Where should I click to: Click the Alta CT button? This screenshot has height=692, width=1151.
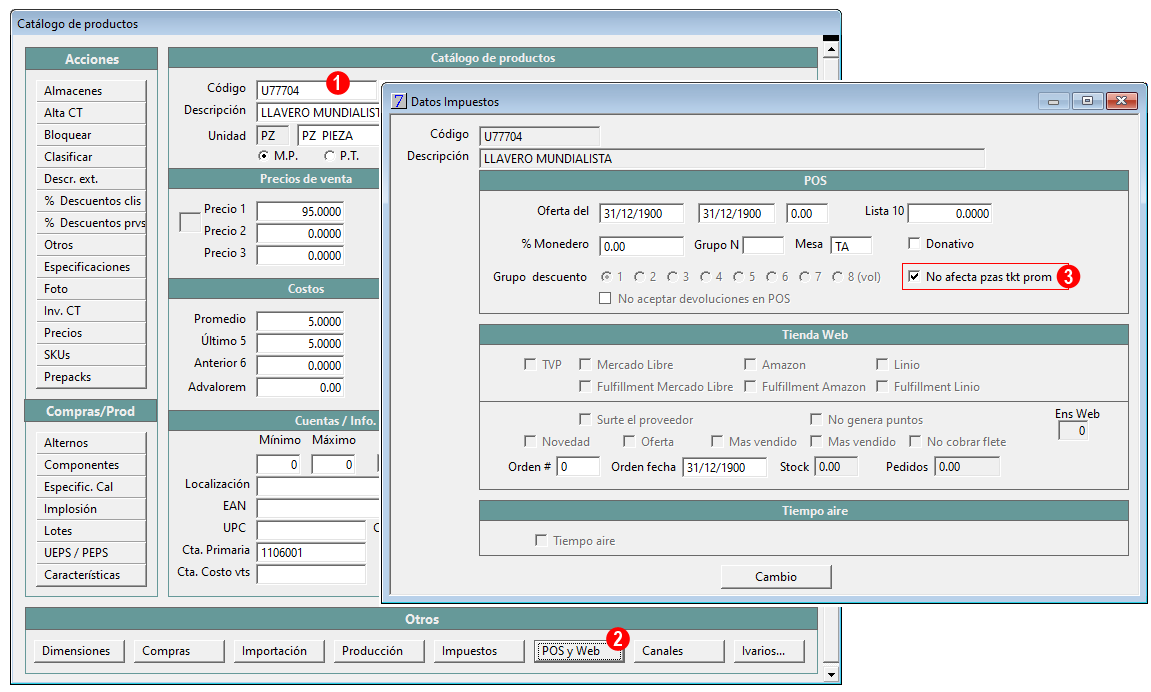91,112
